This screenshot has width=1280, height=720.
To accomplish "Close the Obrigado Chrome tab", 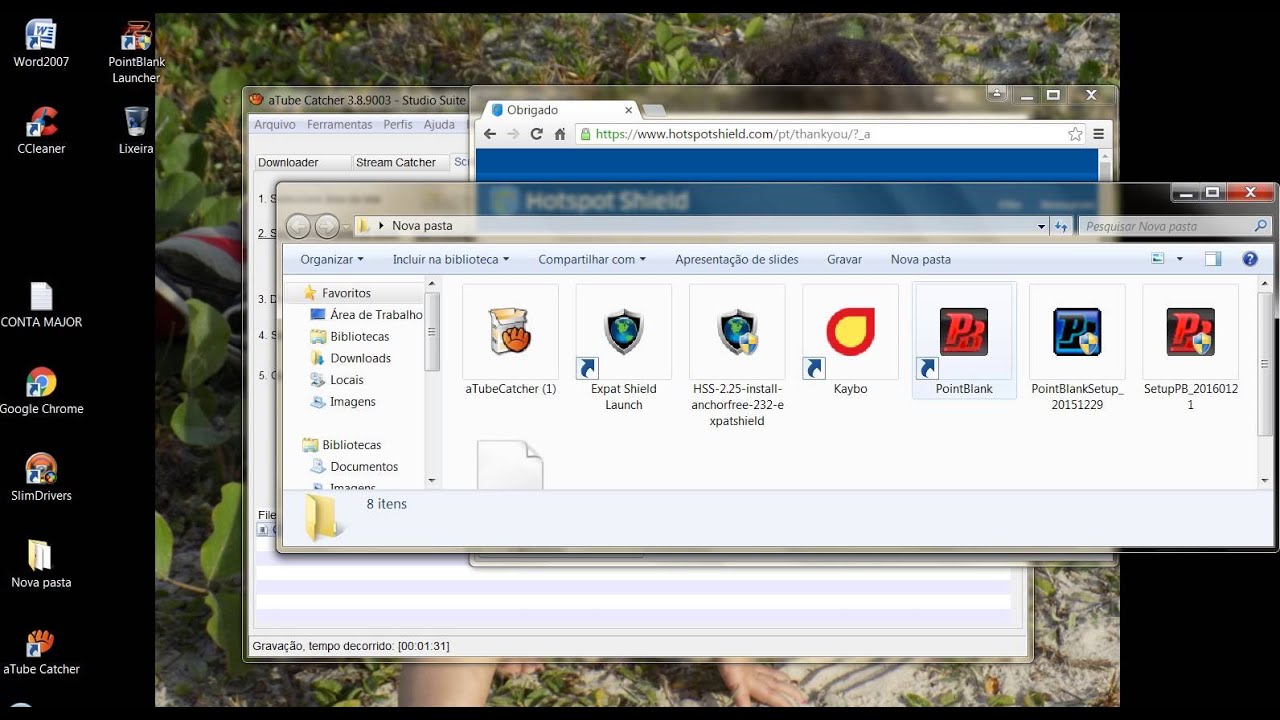I will pyautogui.click(x=629, y=110).
